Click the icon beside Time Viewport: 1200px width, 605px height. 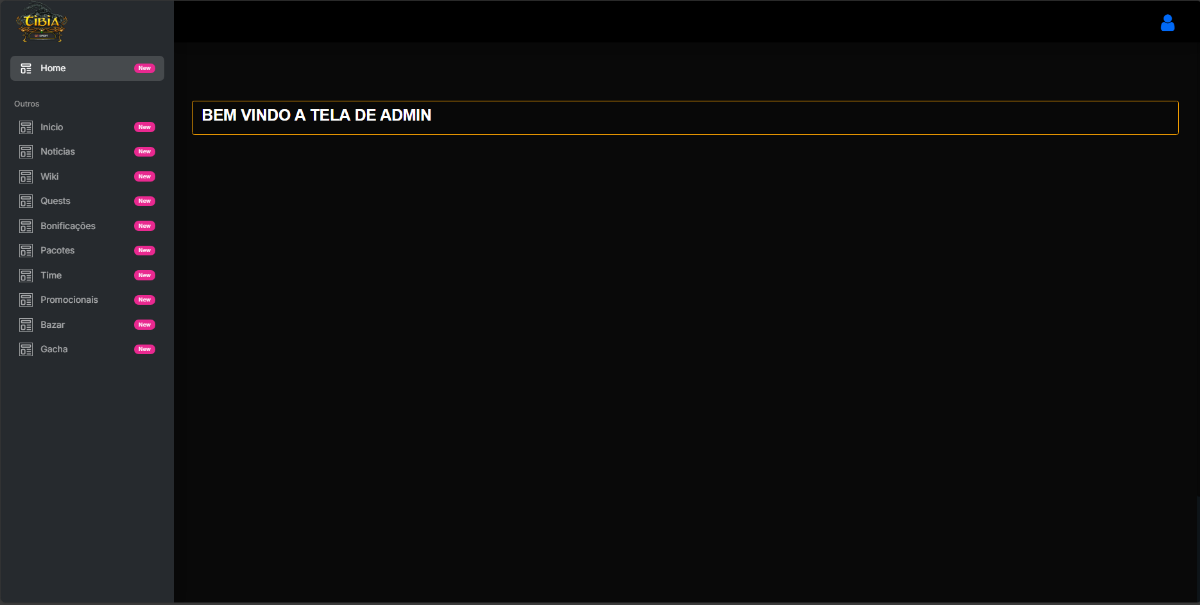[x=26, y=275]
